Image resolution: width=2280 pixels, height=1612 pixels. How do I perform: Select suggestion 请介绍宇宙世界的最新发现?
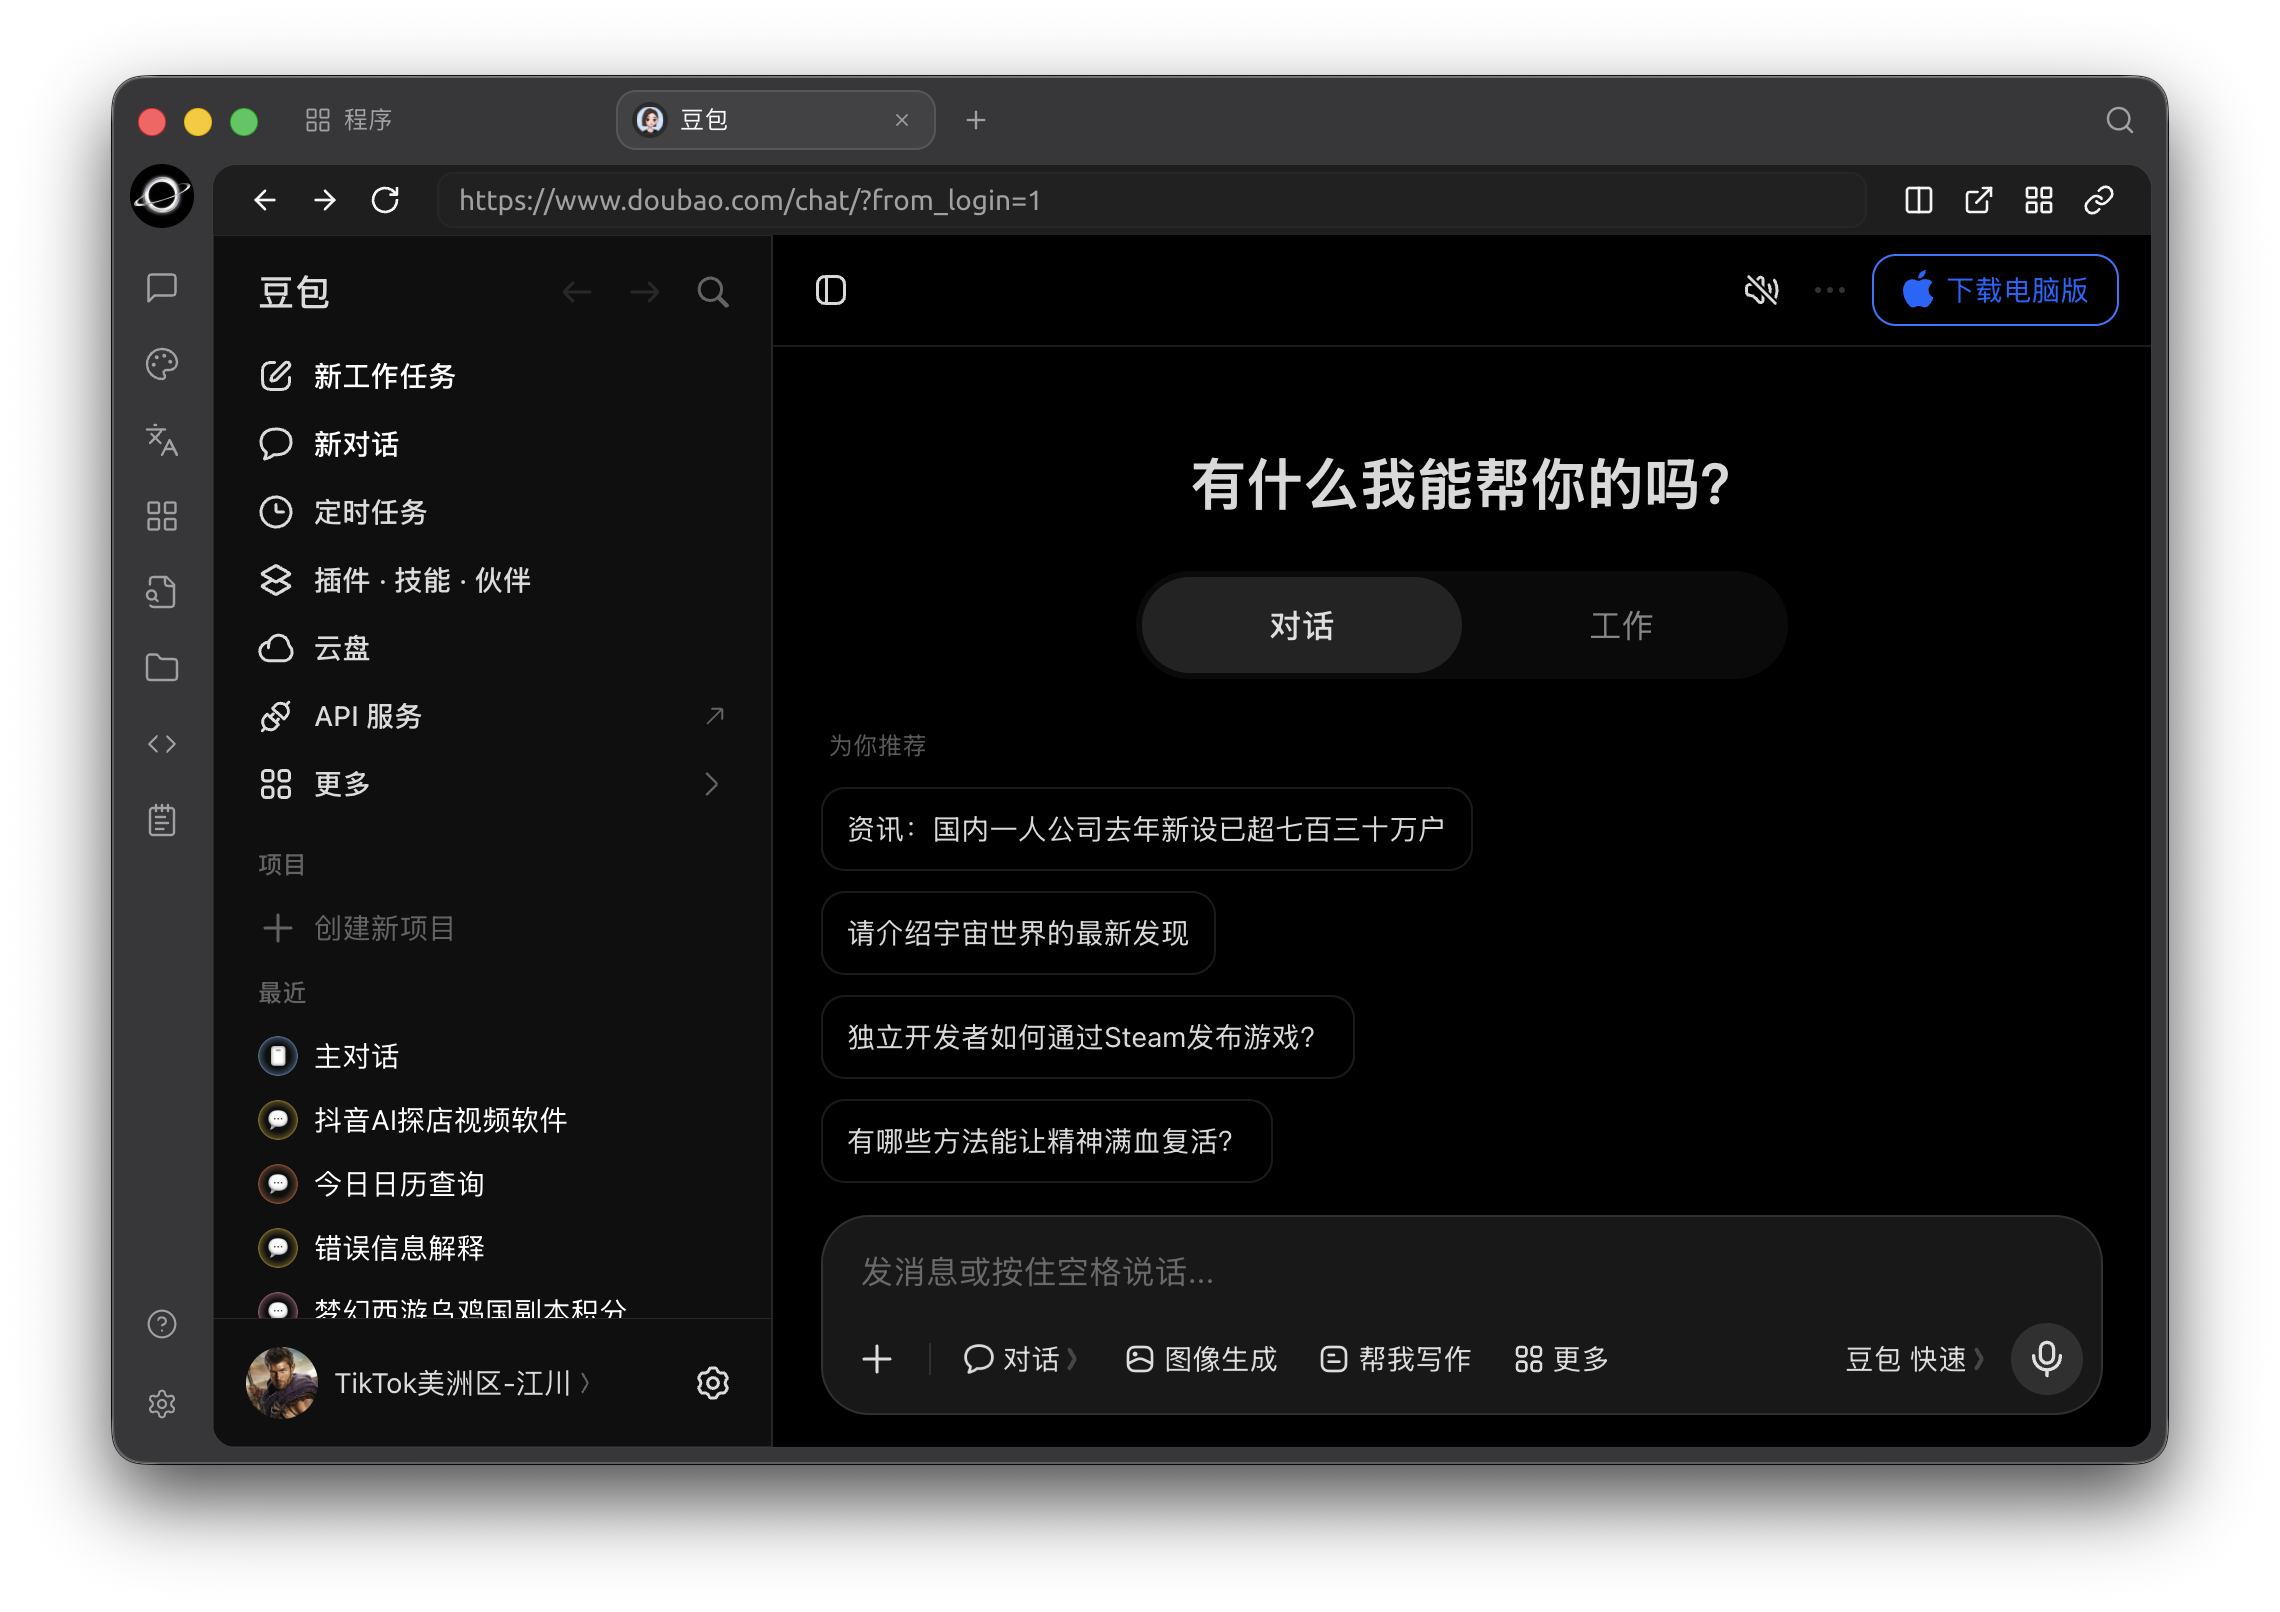click(x=1018, y=933)
